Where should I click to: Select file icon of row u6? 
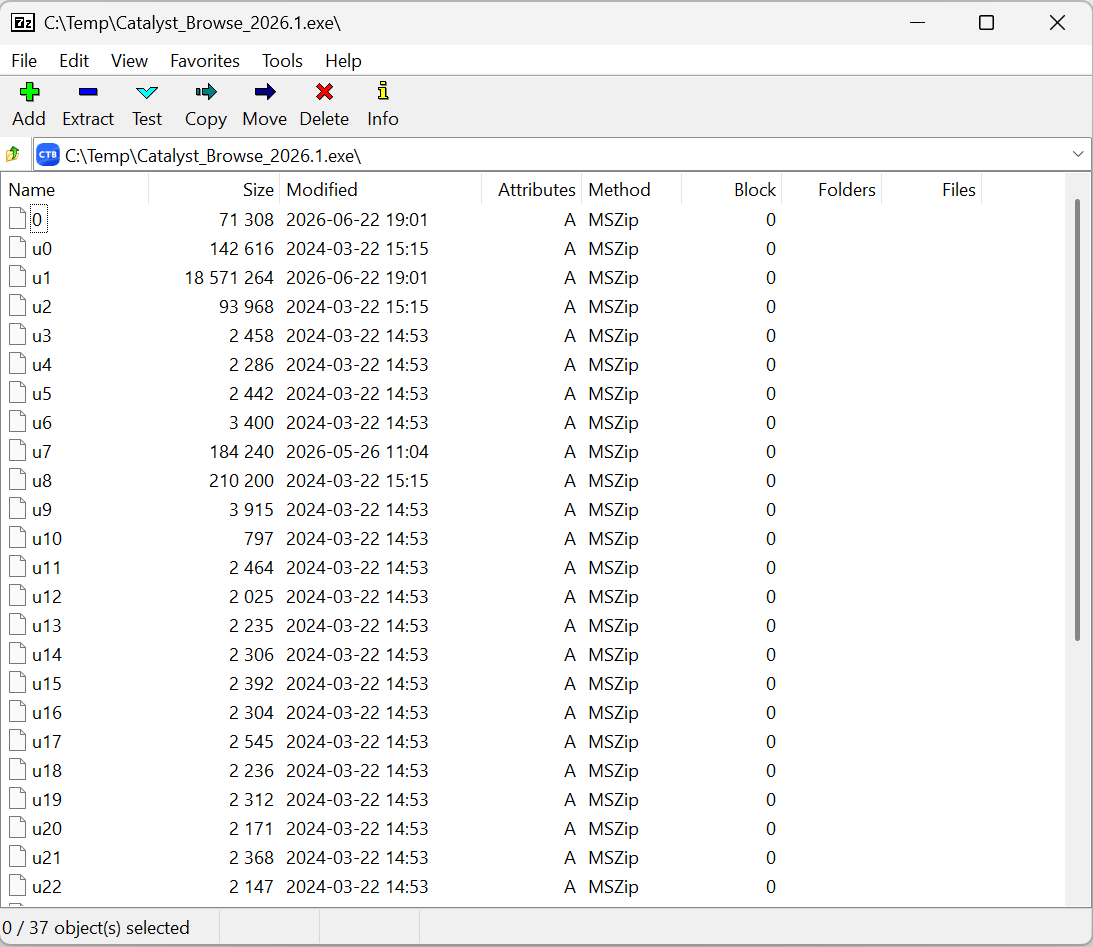pyautogui.click(x=17, y=422)
